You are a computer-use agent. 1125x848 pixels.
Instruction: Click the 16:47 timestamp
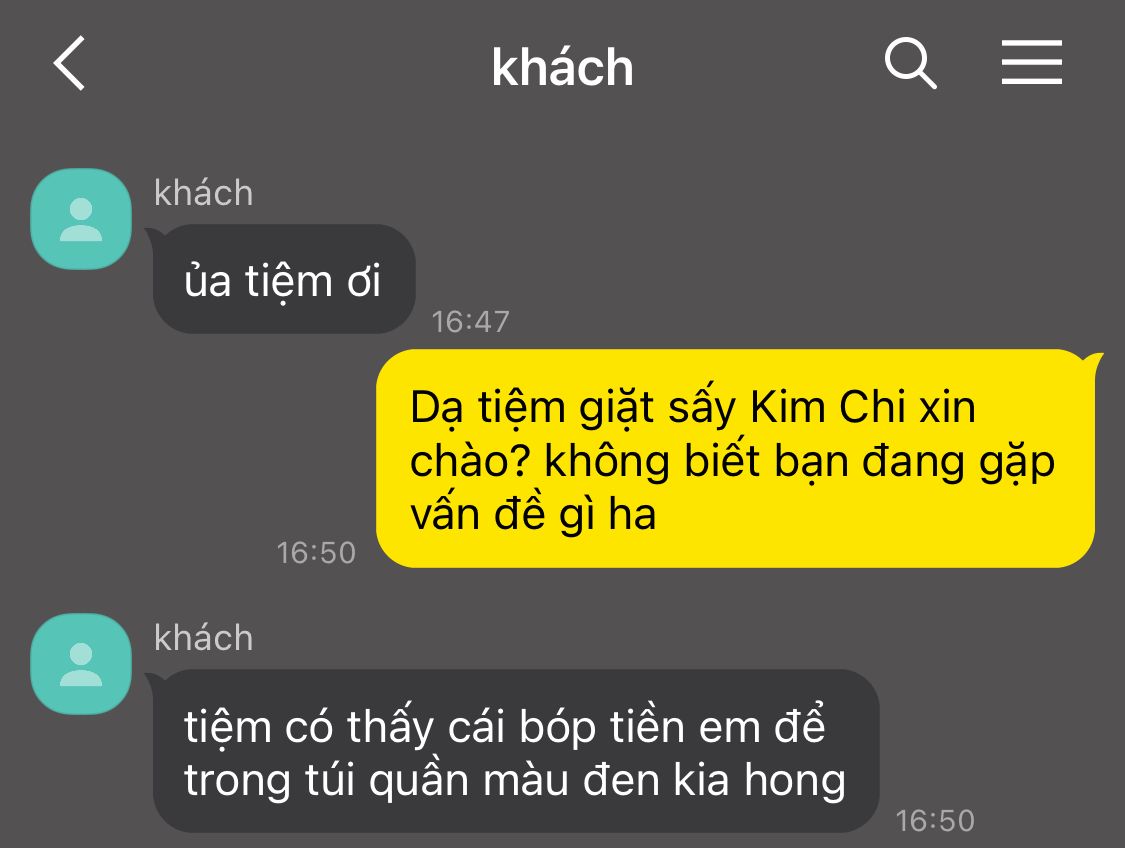click(x=471, y=321)
